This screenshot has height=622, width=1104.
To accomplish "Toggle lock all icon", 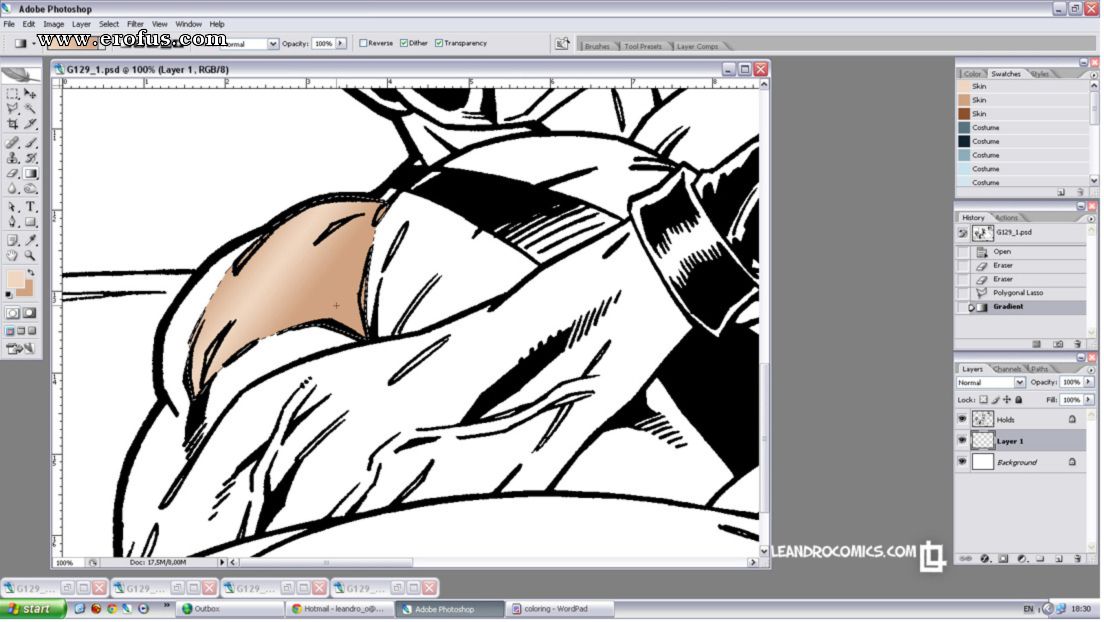I will (x=1019, y=400).
